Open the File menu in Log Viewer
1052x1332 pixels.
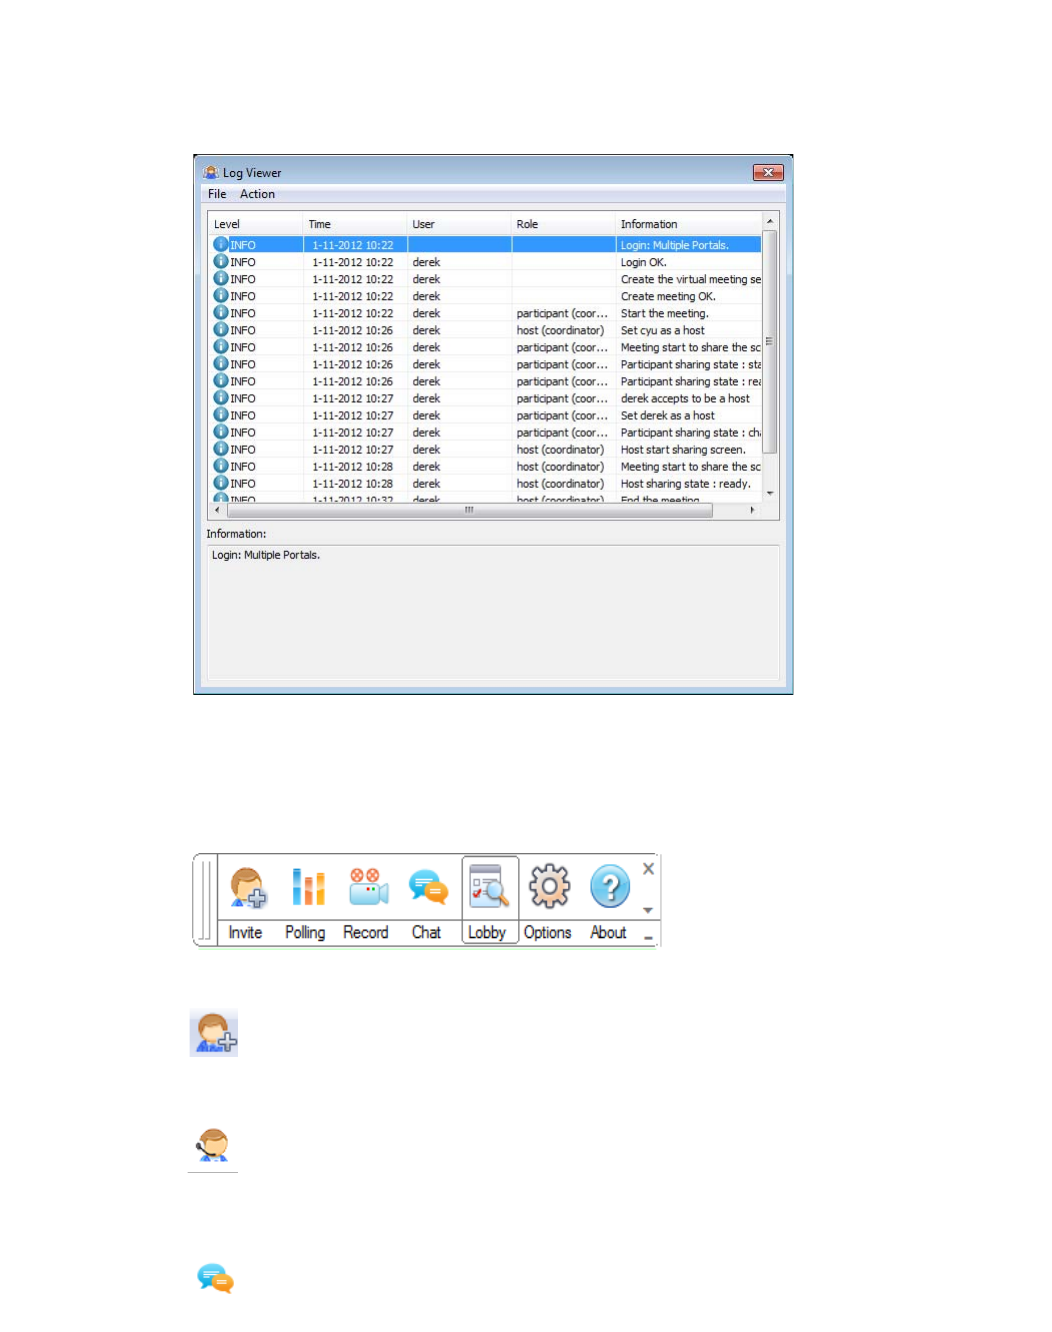(217, 194)
